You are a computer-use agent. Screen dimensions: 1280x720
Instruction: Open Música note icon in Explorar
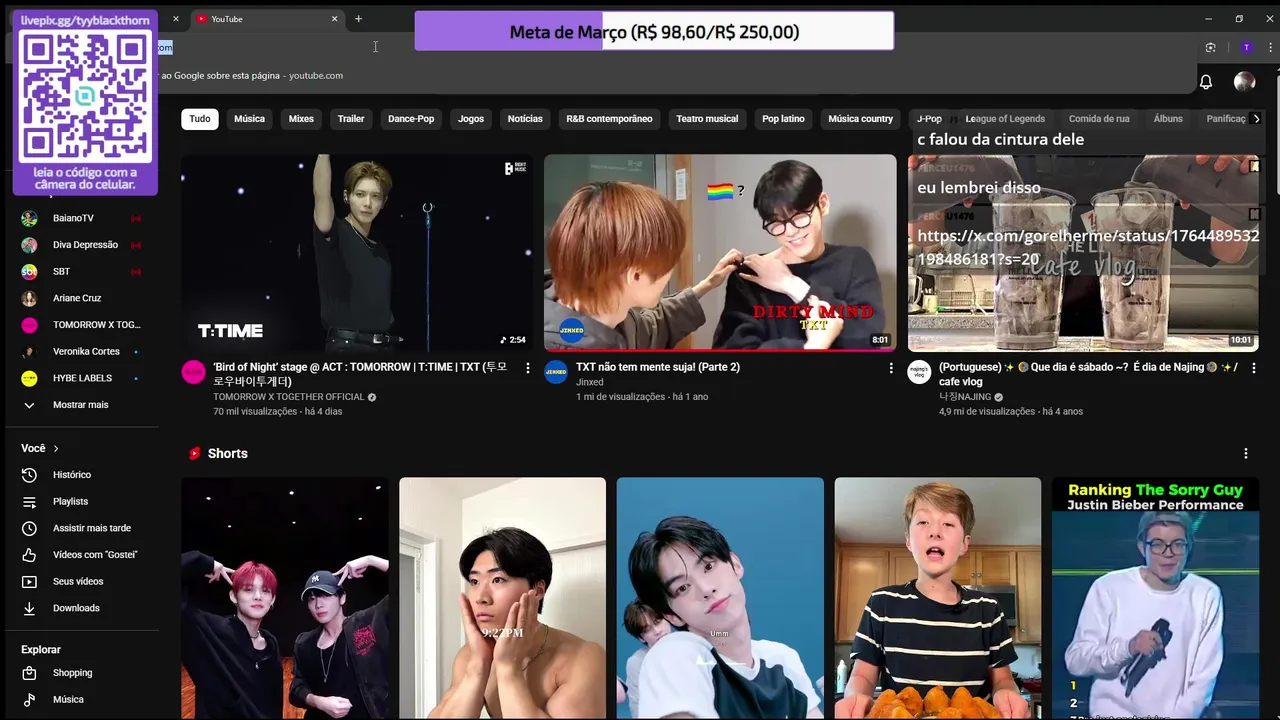coord(29,700)
